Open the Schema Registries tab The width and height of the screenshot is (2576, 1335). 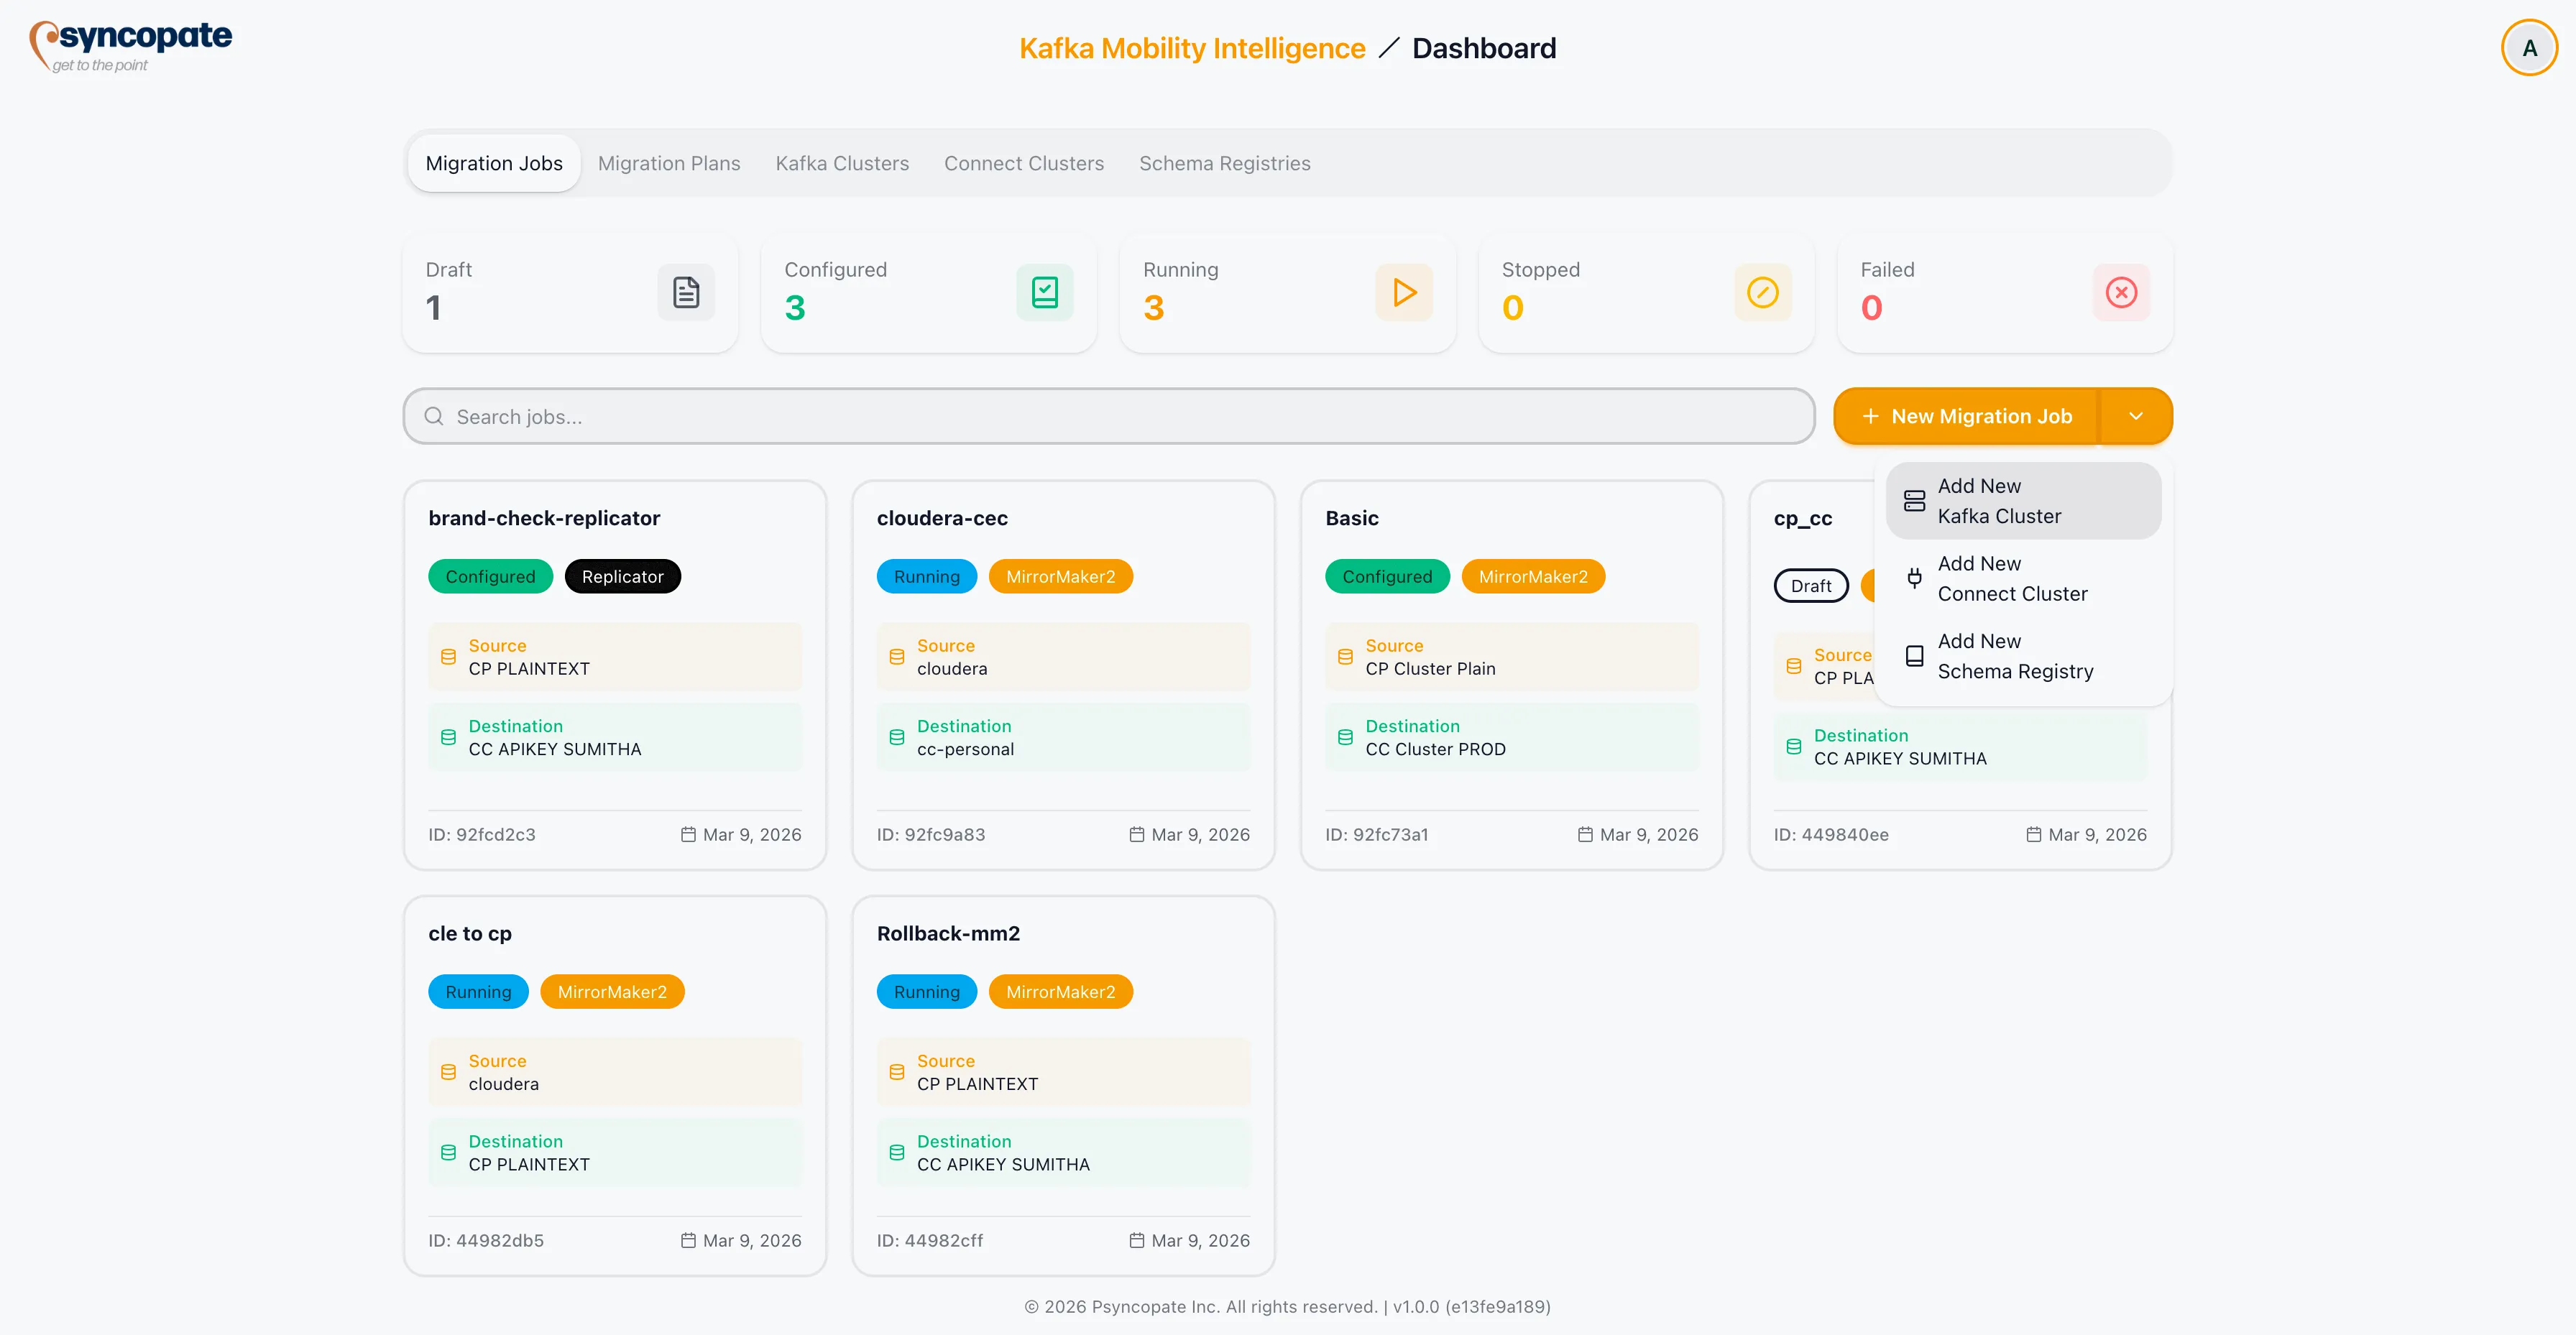pyautogui.click(x=1225, y=163)
